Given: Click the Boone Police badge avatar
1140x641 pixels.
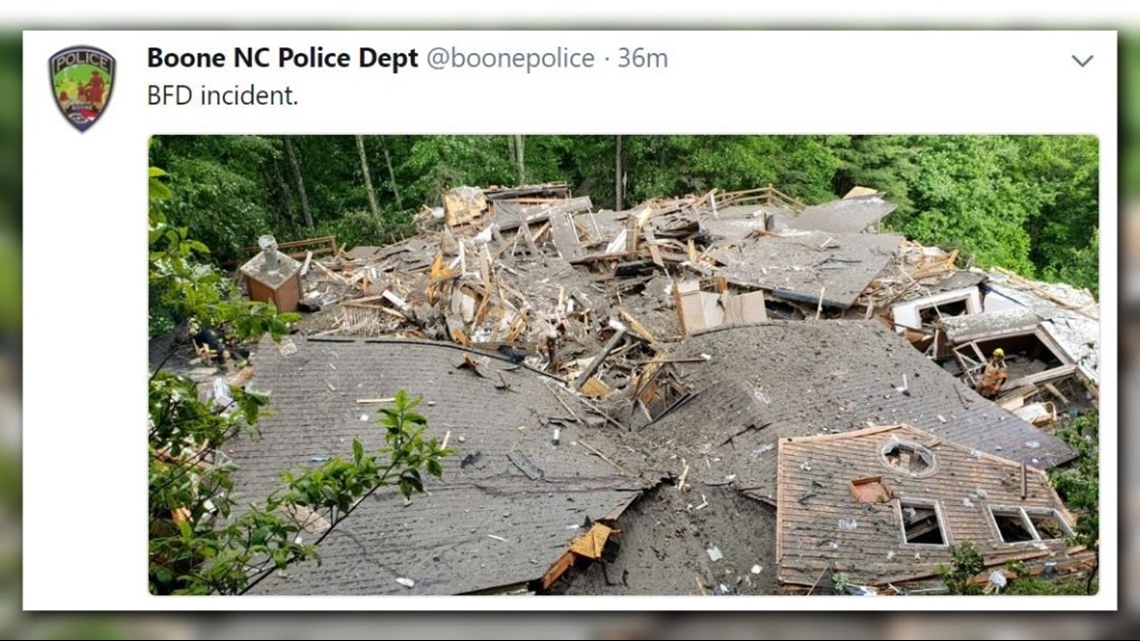Looking at the screenshot, I should point(82,88).
